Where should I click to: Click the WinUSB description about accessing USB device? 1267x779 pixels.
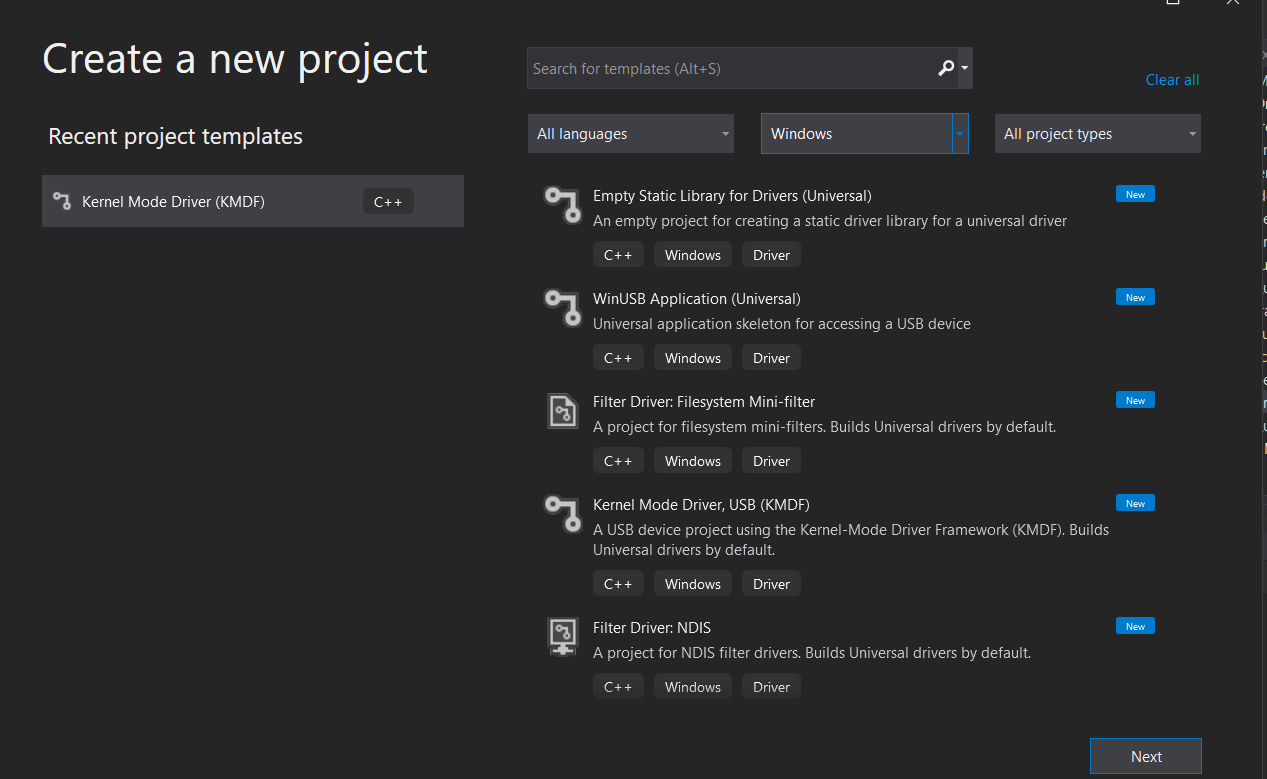782,324
